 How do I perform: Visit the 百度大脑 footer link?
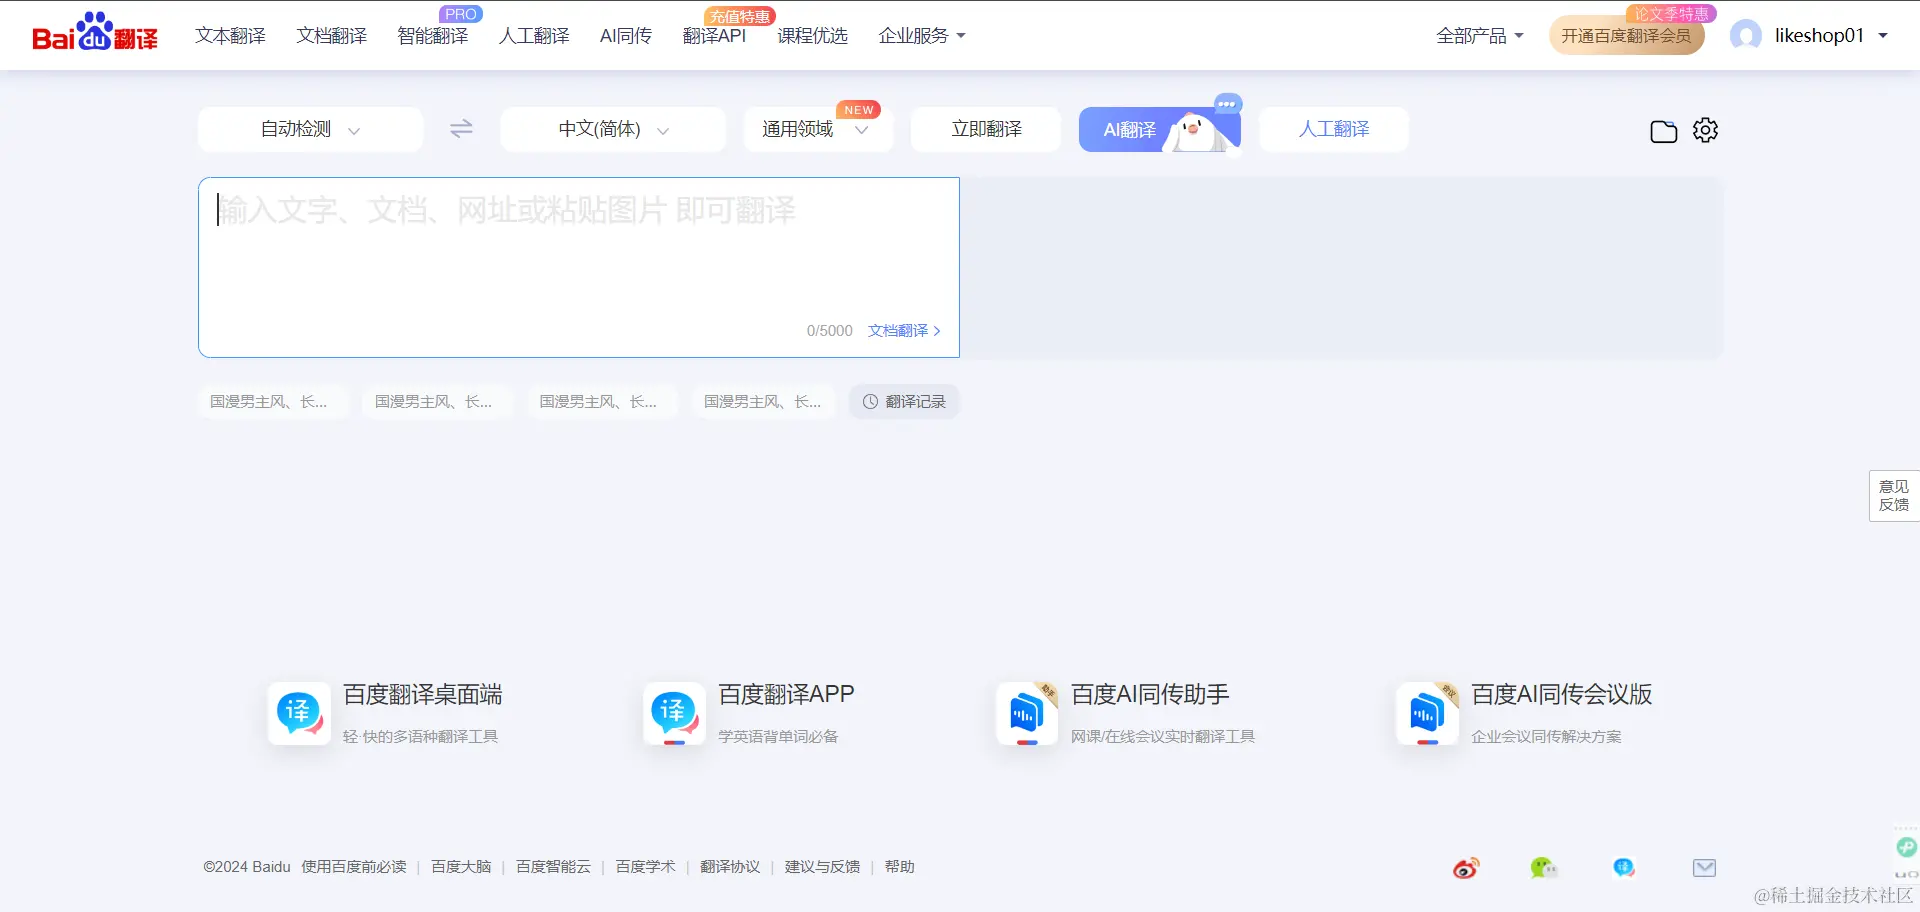(x=461, y=867)
